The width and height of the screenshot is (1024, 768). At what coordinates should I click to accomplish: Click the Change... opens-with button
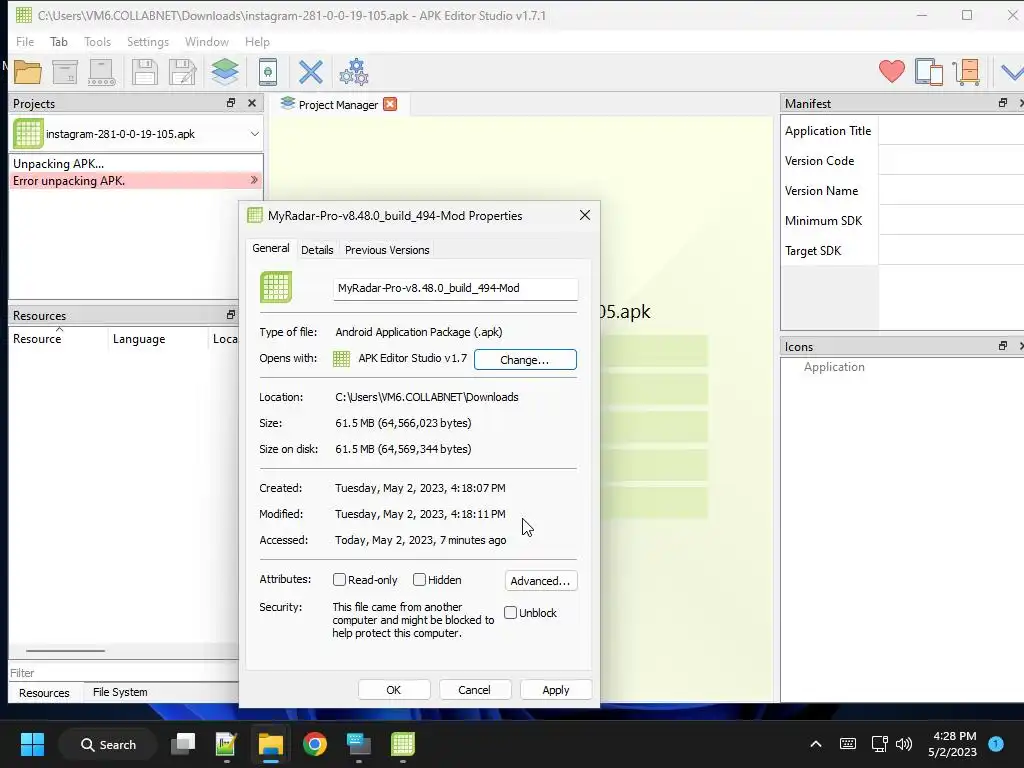(x=525, y=360)
